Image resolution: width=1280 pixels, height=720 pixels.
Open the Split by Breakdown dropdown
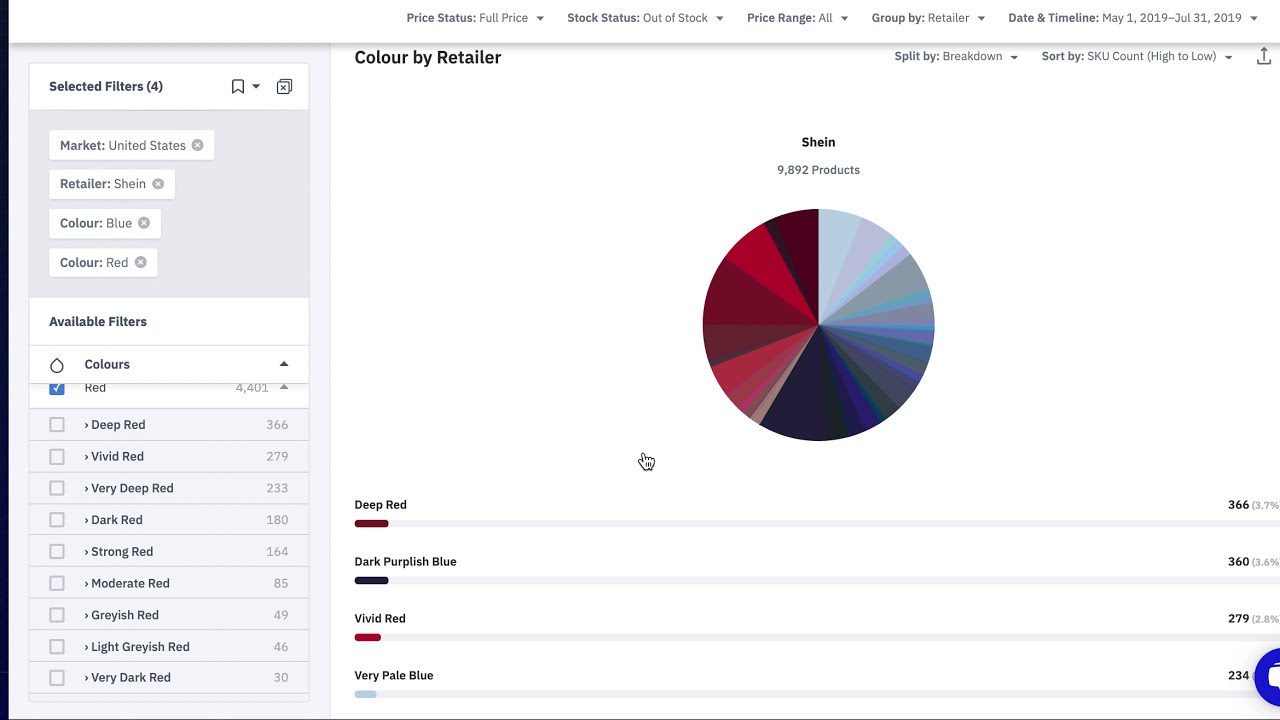tap(956, 57)
